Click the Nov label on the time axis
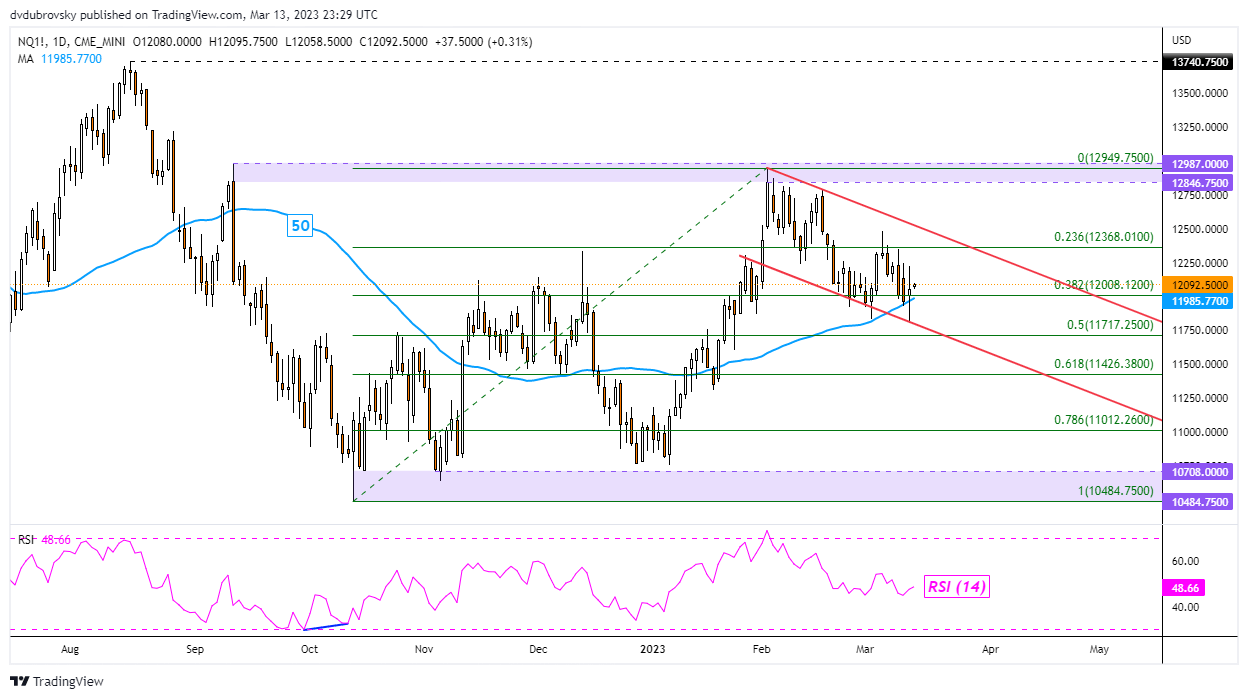The height and width of the screenshot is (699, 1248). (424, 649)
